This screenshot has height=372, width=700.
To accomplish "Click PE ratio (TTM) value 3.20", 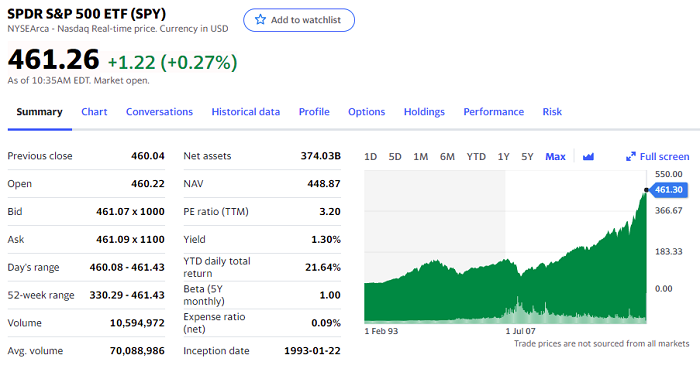I will (330, 212).
